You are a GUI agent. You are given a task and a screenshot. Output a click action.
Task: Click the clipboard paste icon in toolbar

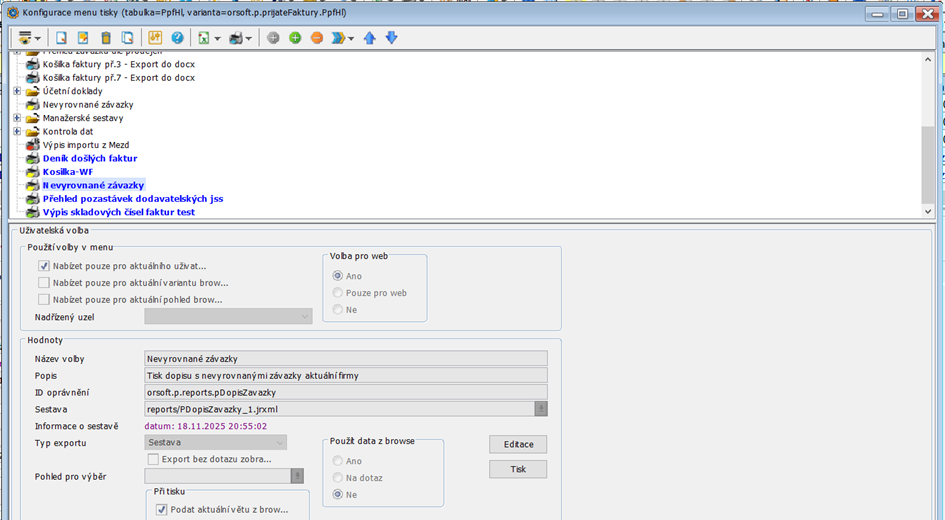pyautogui.click(x=106, y=38)
